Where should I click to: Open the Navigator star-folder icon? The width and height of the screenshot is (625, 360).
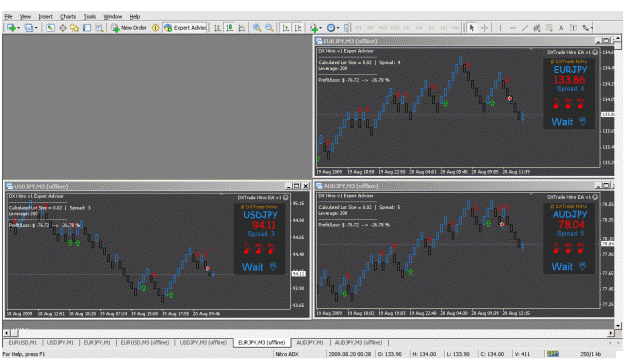pyautogui.click(x=75, y=28)
